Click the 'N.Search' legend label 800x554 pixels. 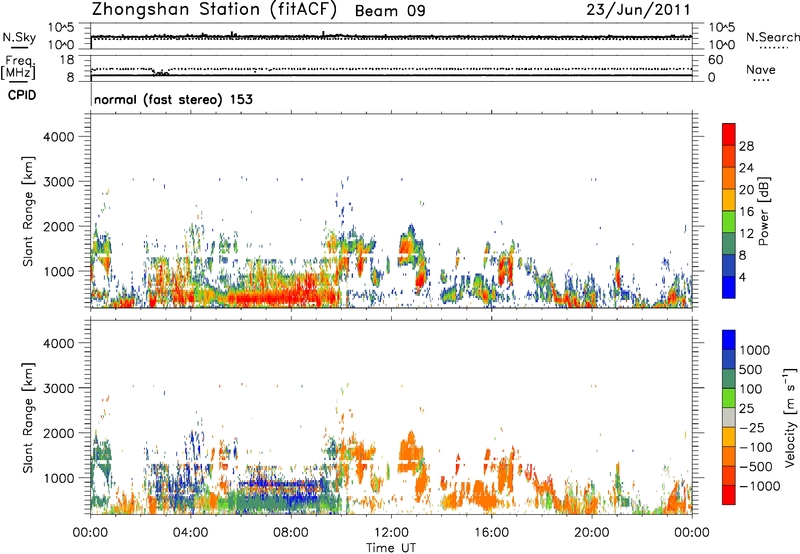coord(772,37)
